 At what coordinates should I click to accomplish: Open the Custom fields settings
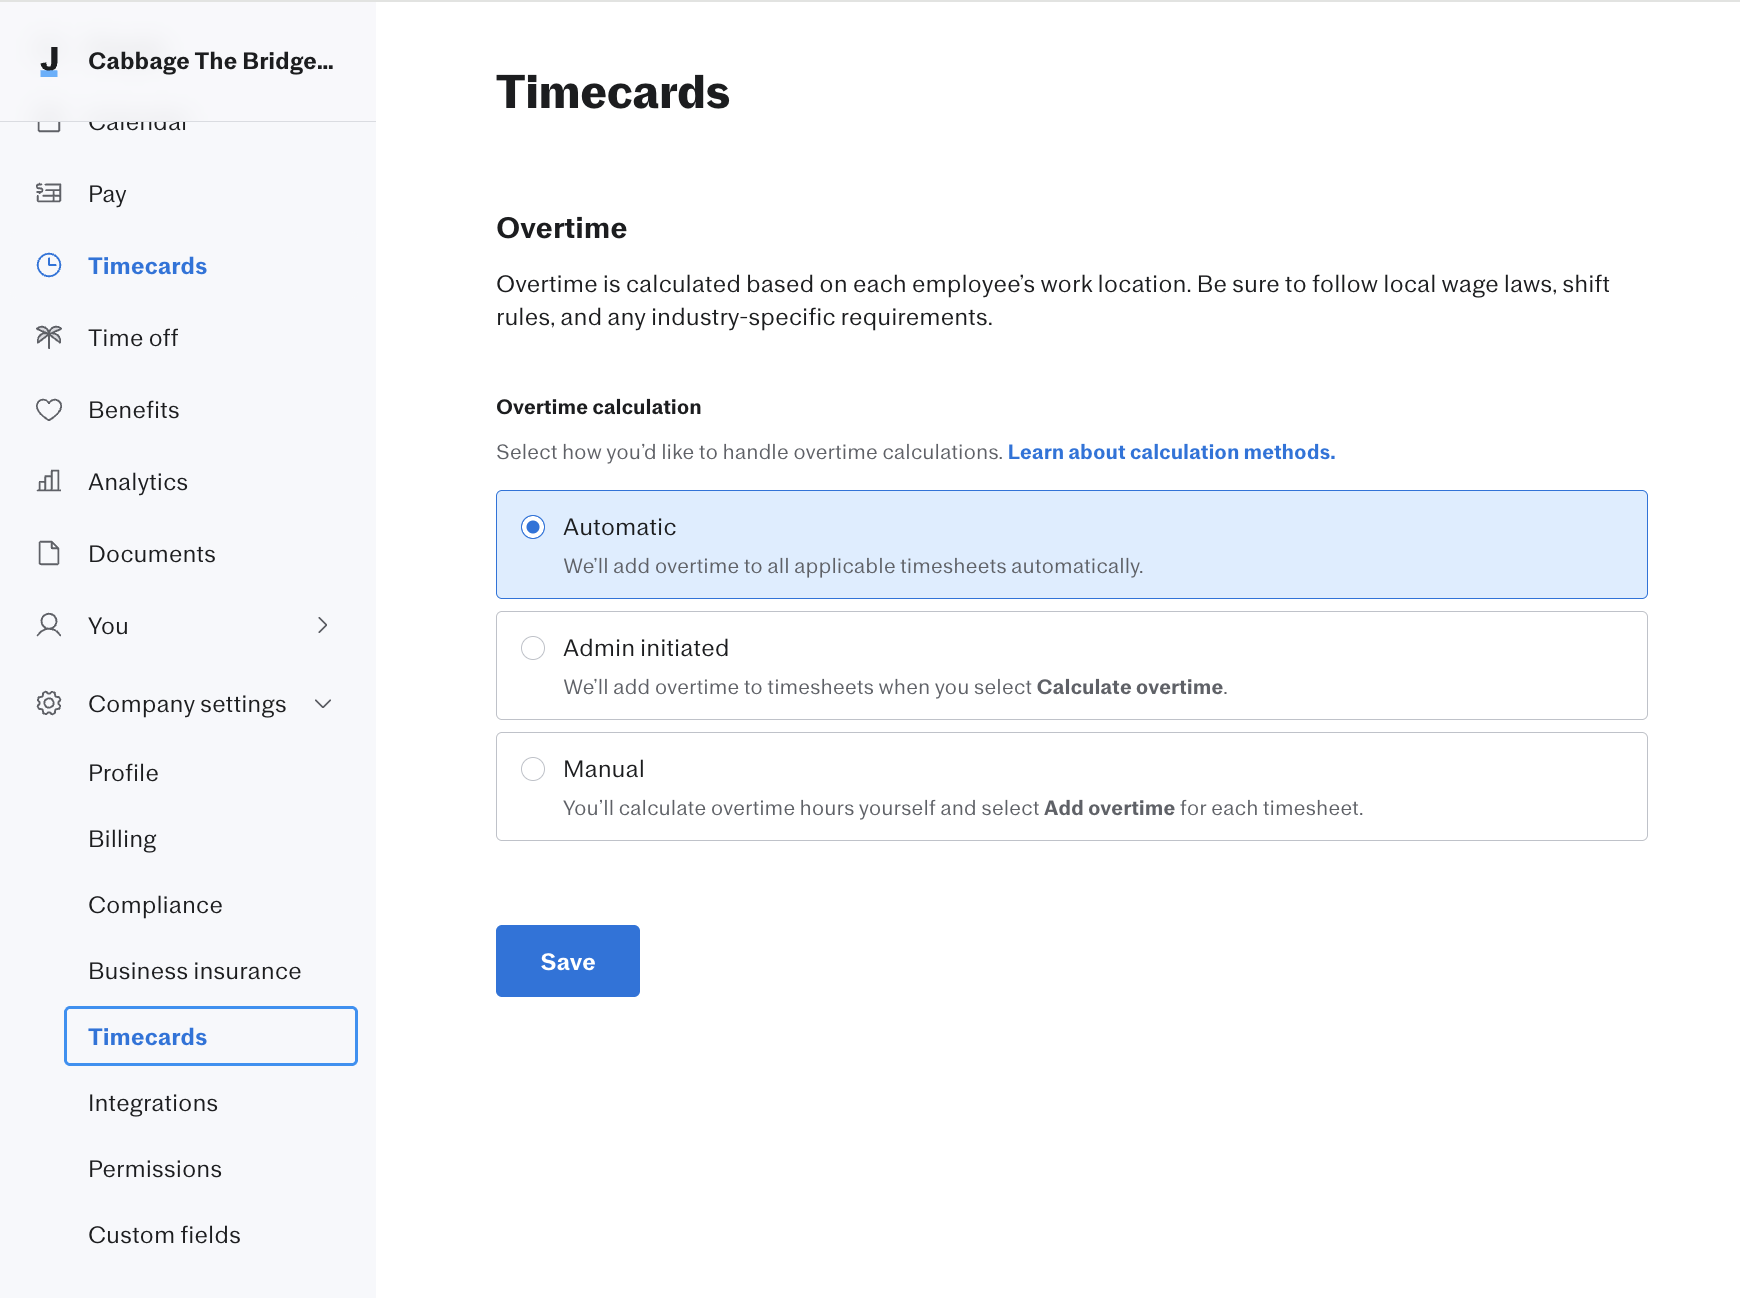164,1234
